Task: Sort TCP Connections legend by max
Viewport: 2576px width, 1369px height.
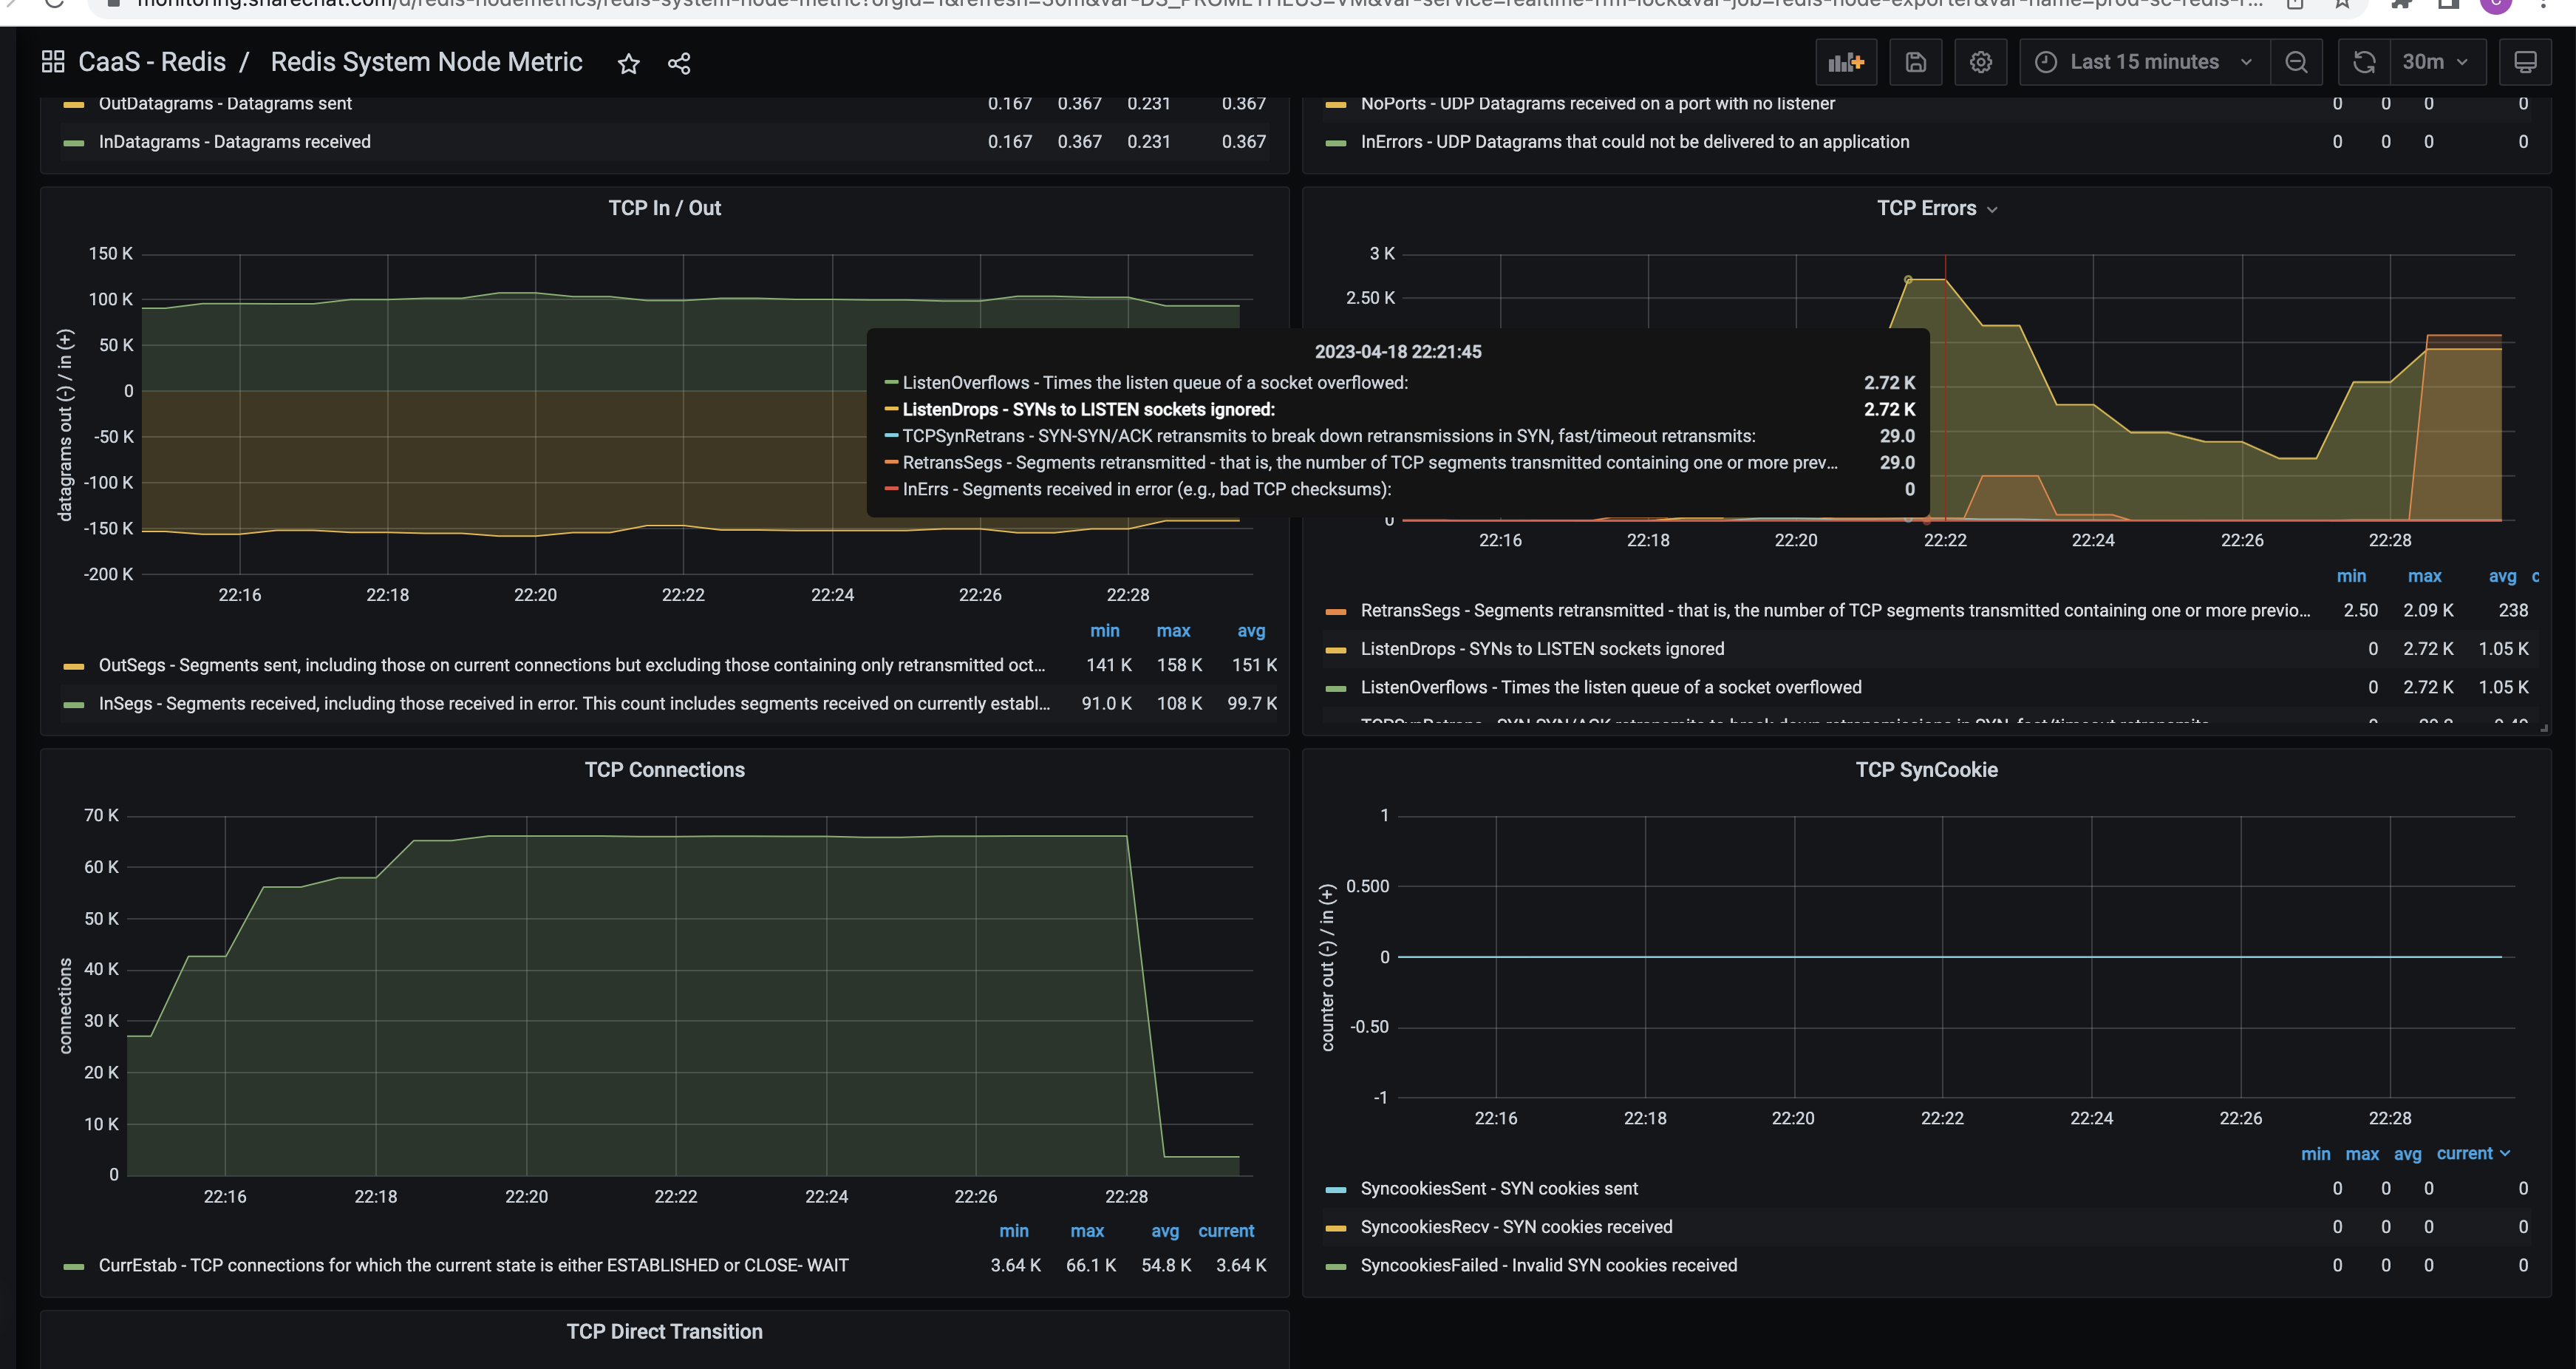Action: tap(1087, 1230)
